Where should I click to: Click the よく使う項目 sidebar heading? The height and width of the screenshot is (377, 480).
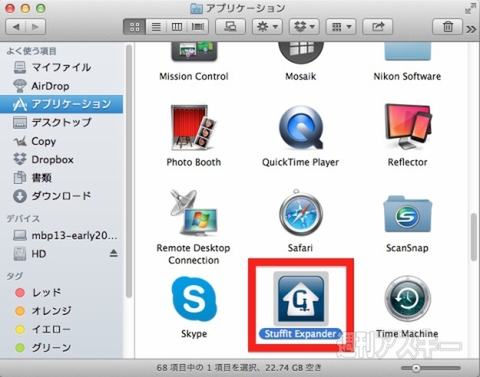point(32,51)
